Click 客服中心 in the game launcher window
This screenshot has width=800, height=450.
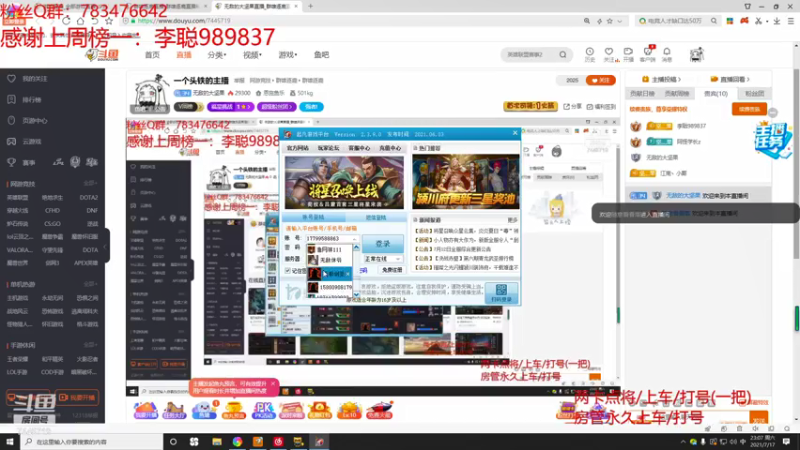coord(359,148)
